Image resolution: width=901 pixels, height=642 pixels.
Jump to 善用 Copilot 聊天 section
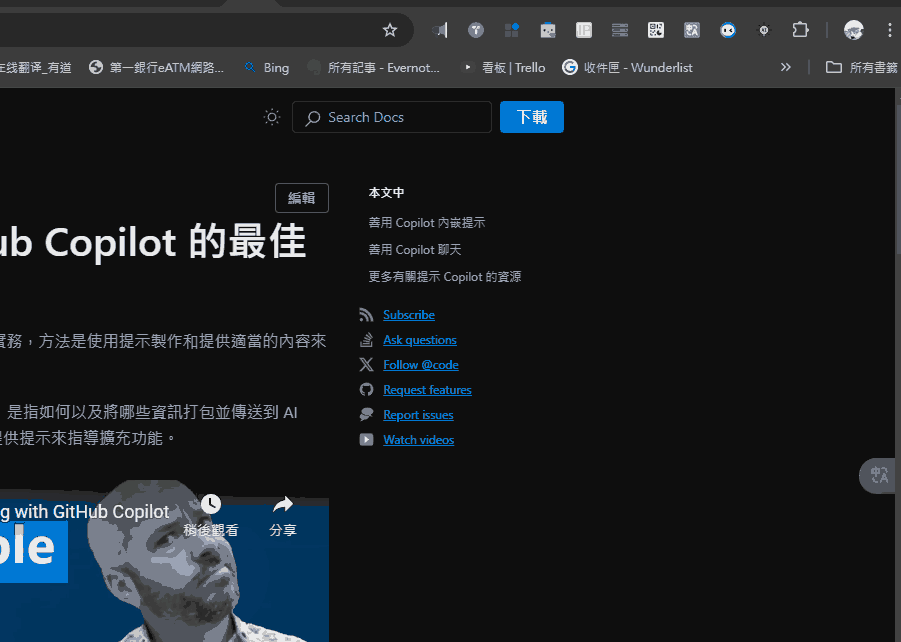(414, 249)
